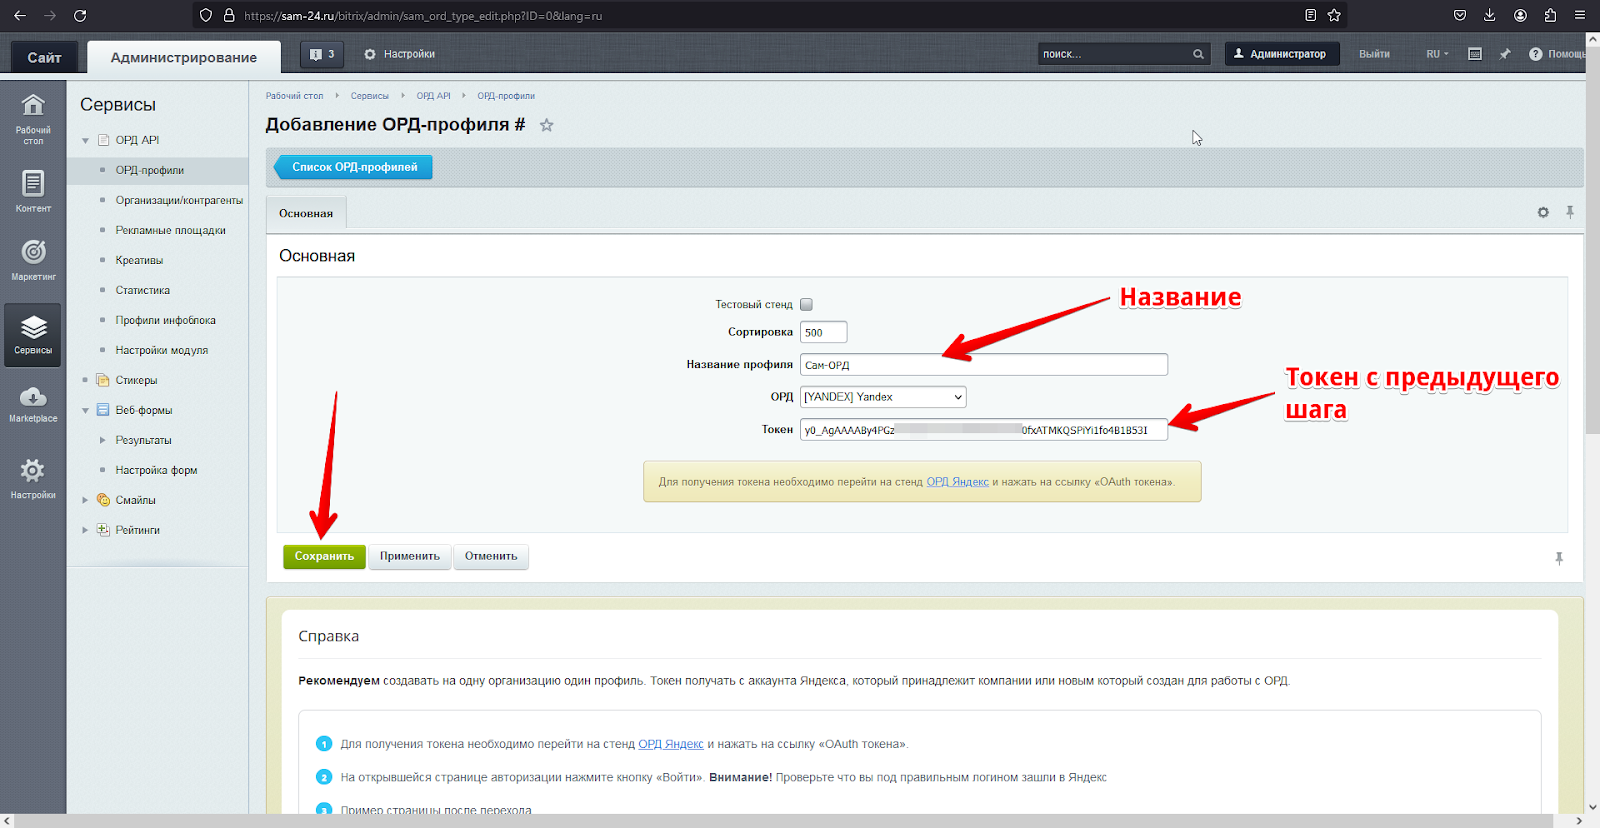Open Настройки gear in sidebar
Viewport: 1600px width, 828px height.
(33, 477)
